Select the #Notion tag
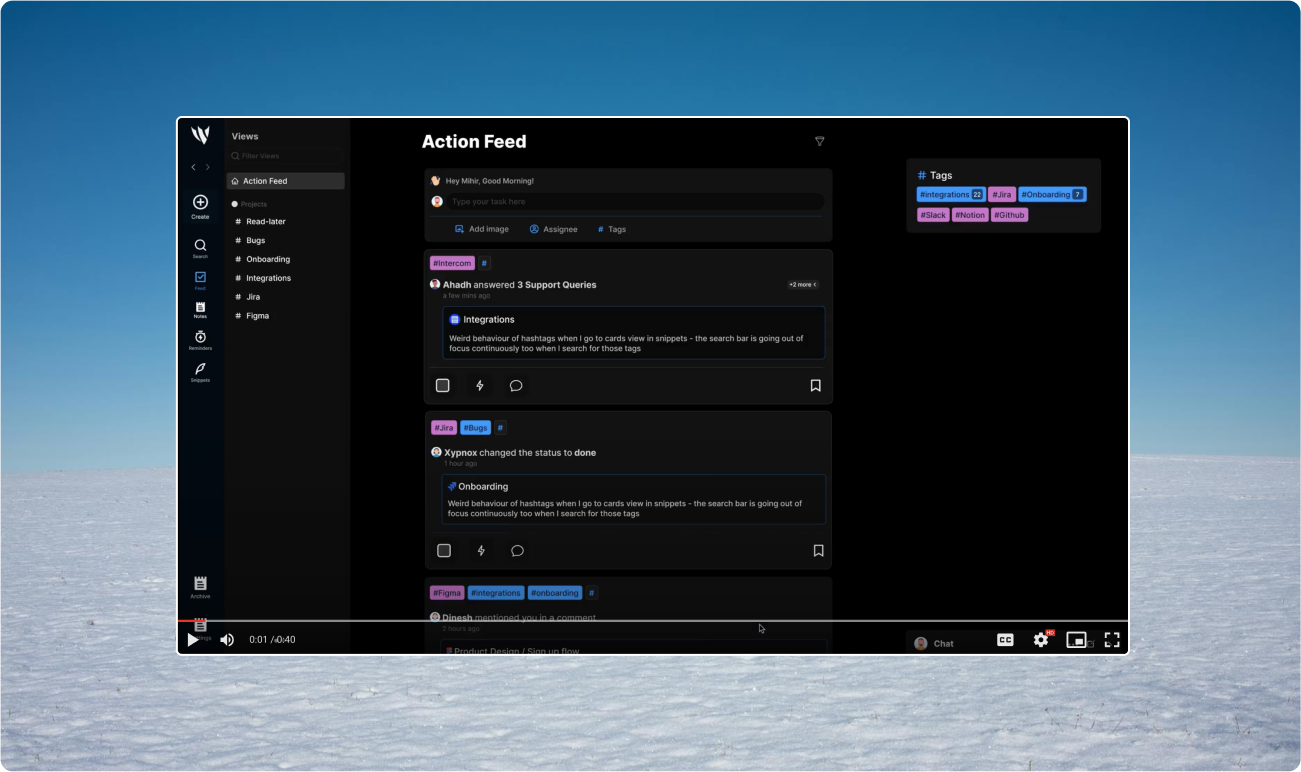 [x=970, y=215]
